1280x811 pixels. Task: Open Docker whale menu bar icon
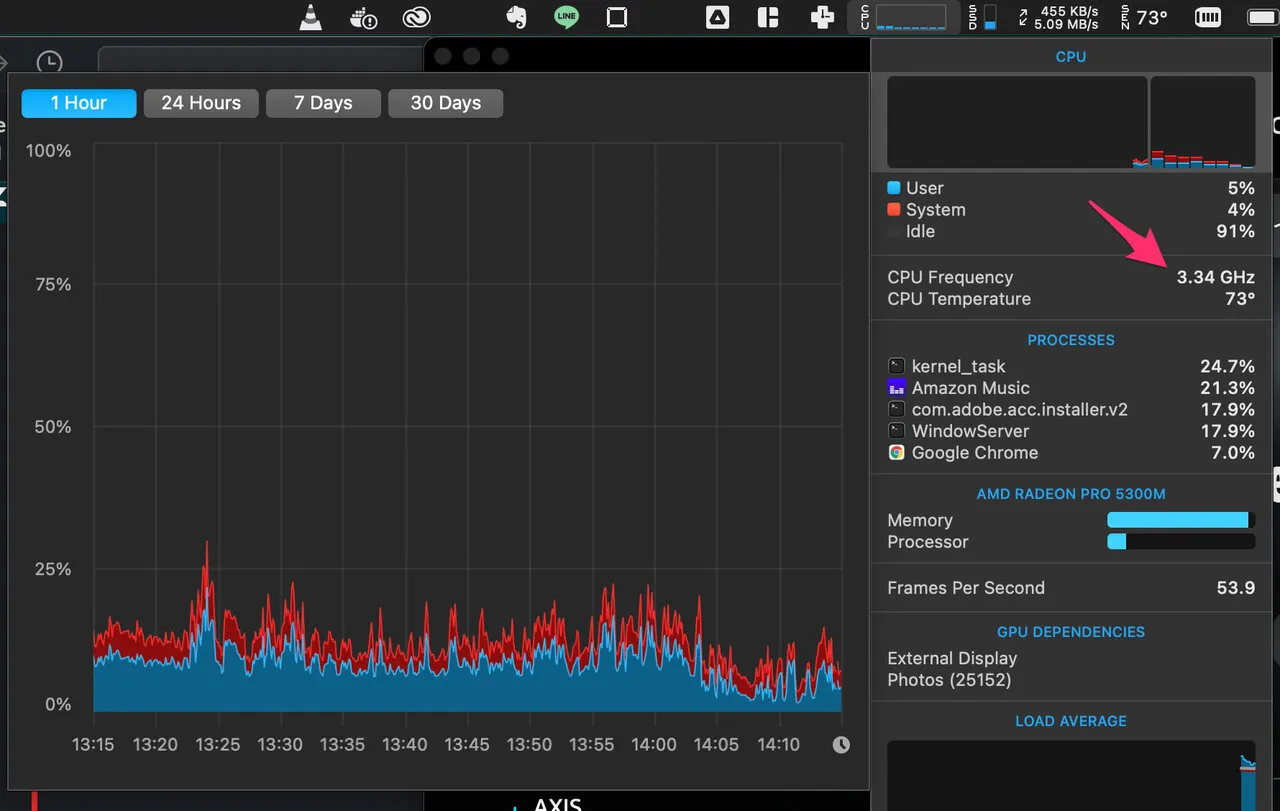364,17
